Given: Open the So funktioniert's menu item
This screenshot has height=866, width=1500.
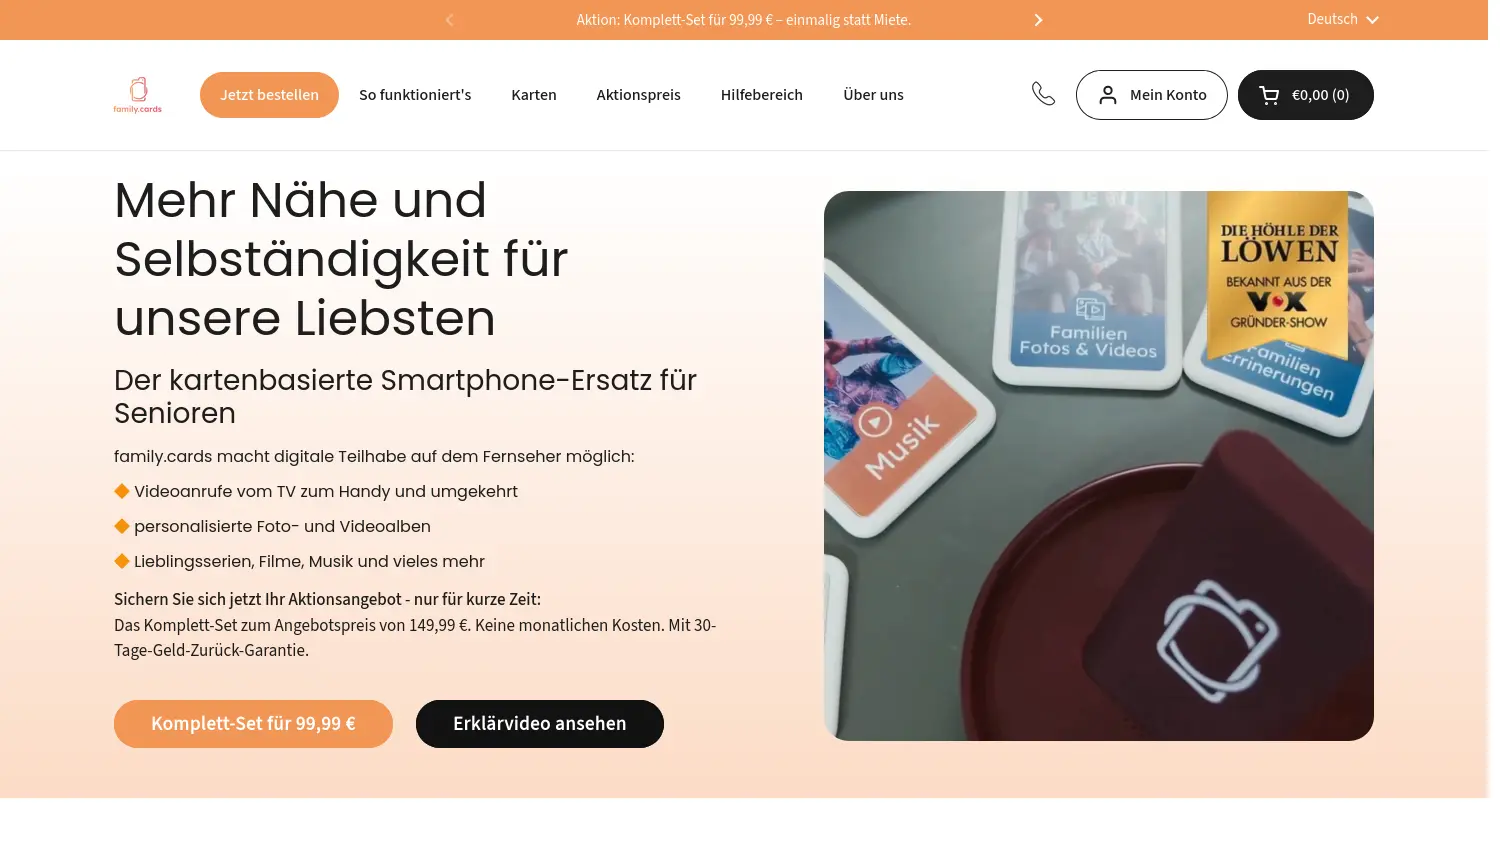Looking at the screenshot, I should pos(415,95).
